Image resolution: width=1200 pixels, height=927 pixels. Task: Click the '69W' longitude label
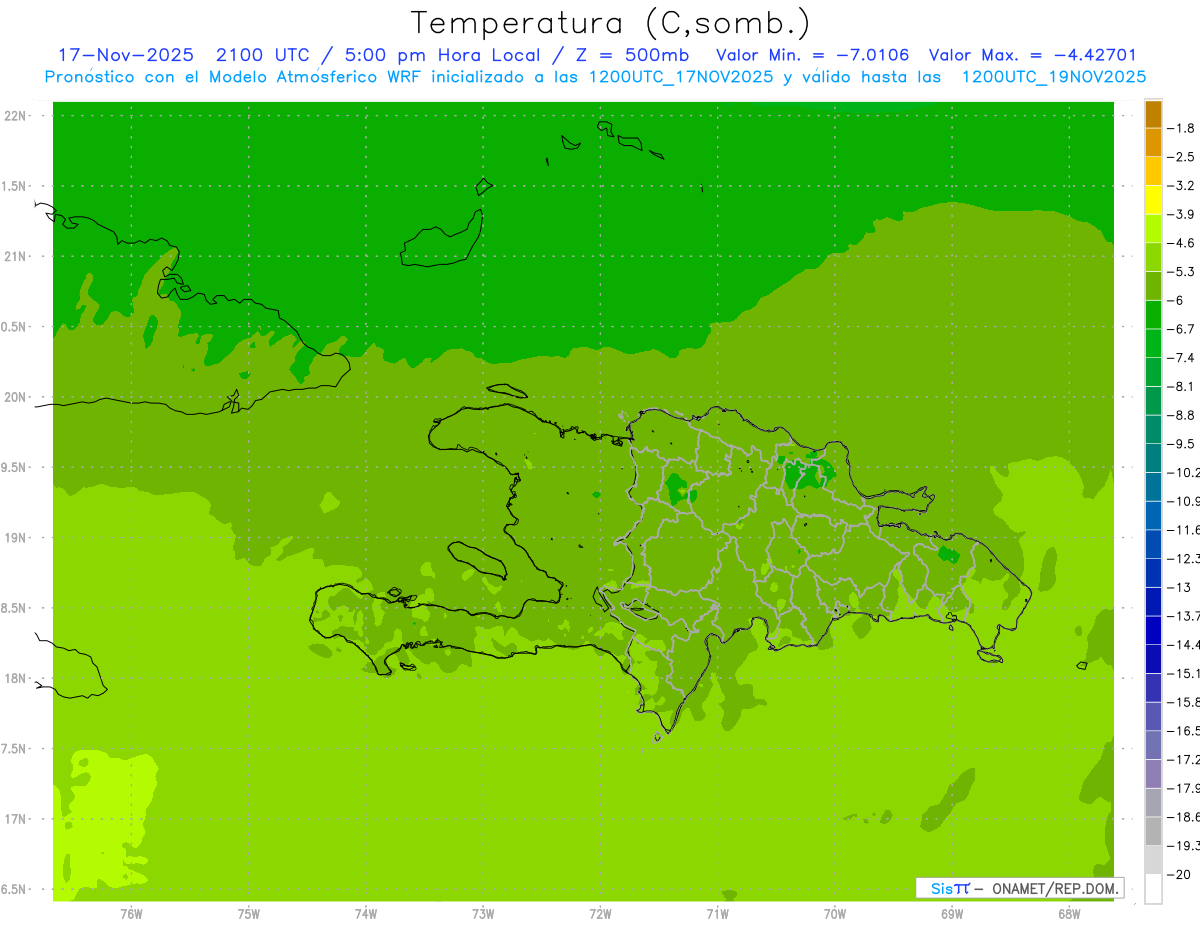pos(952,914)
